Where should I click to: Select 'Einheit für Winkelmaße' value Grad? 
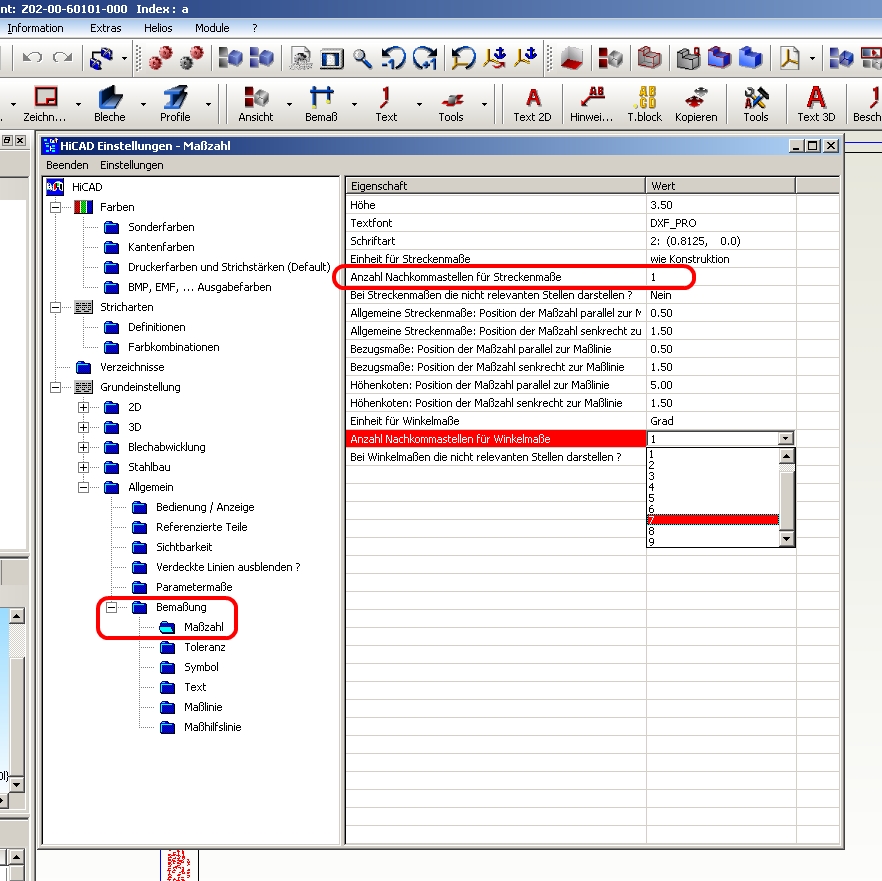(x=721, y=421)
